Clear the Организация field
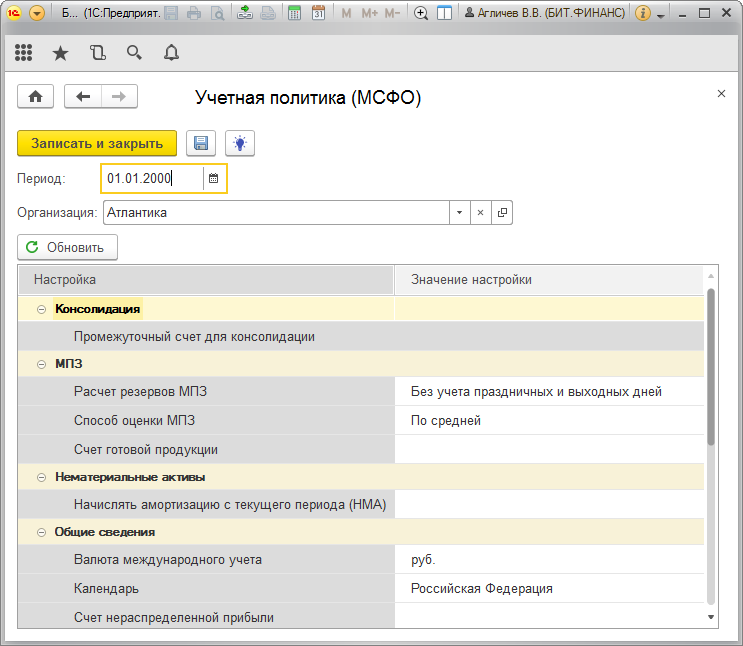The width and height of the screenshot is (743, 646). click(480, 213)
